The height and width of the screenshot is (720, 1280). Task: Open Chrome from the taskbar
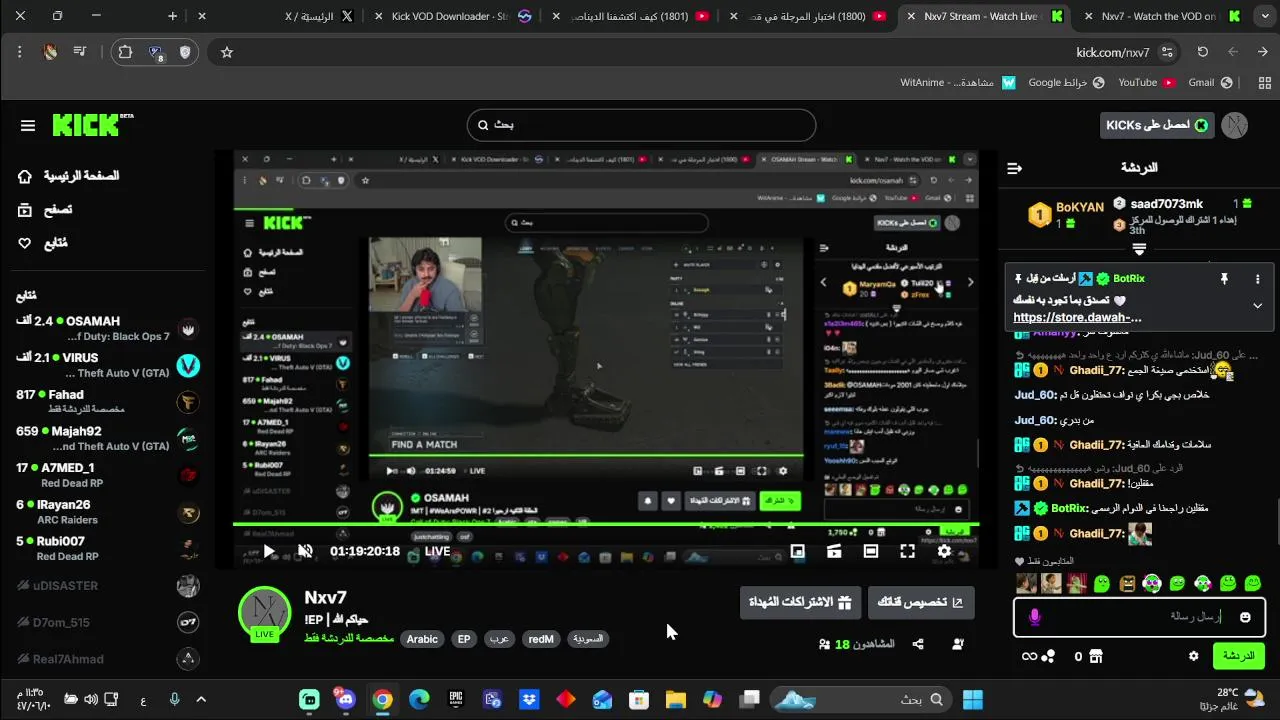(x=383, y=700)
